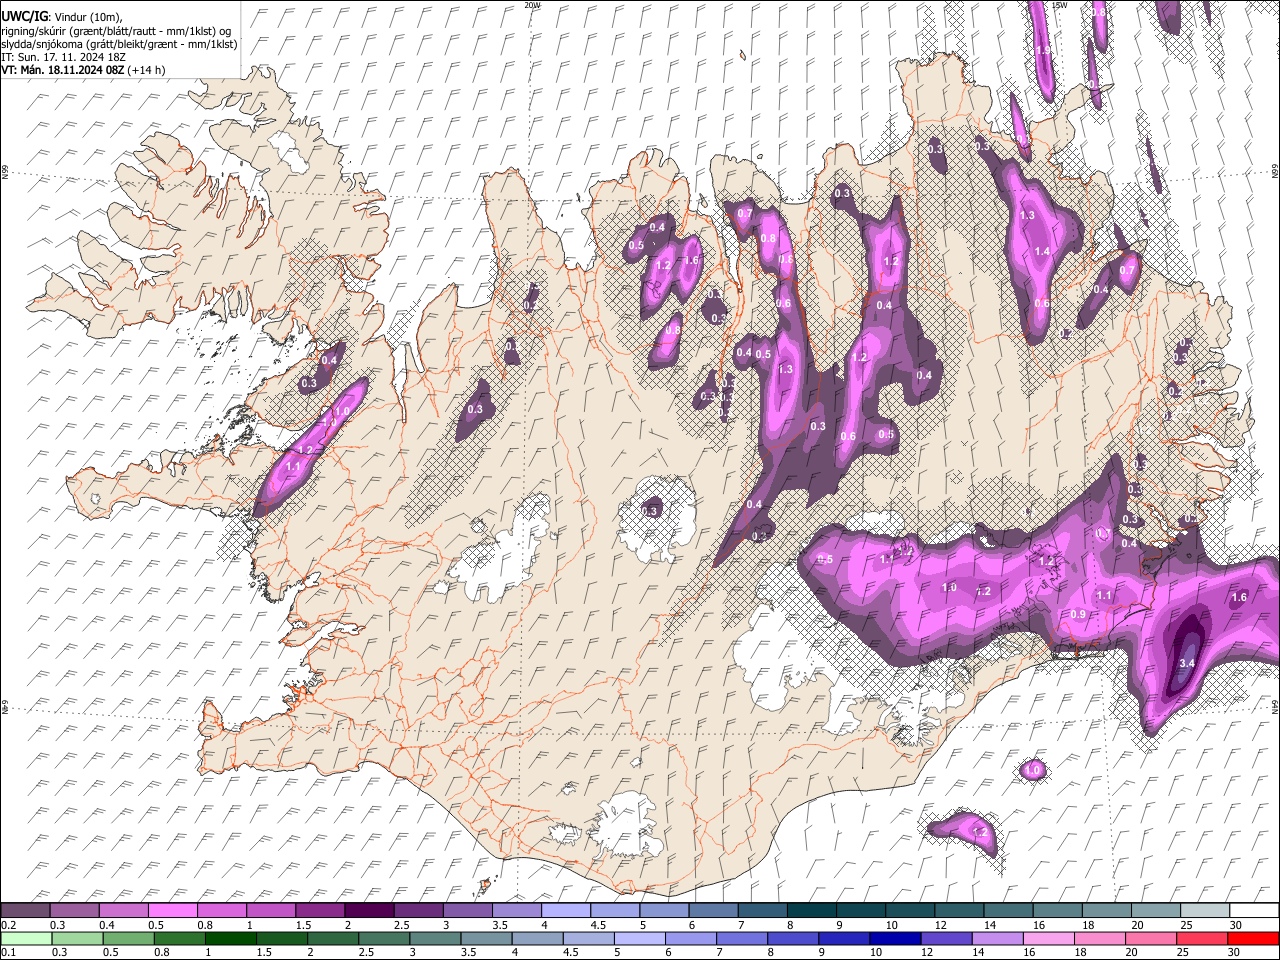This screenshot has height=960, width=1280.
Task: Click the 'rigning/skúrir' legend description line
Action: 115,31
